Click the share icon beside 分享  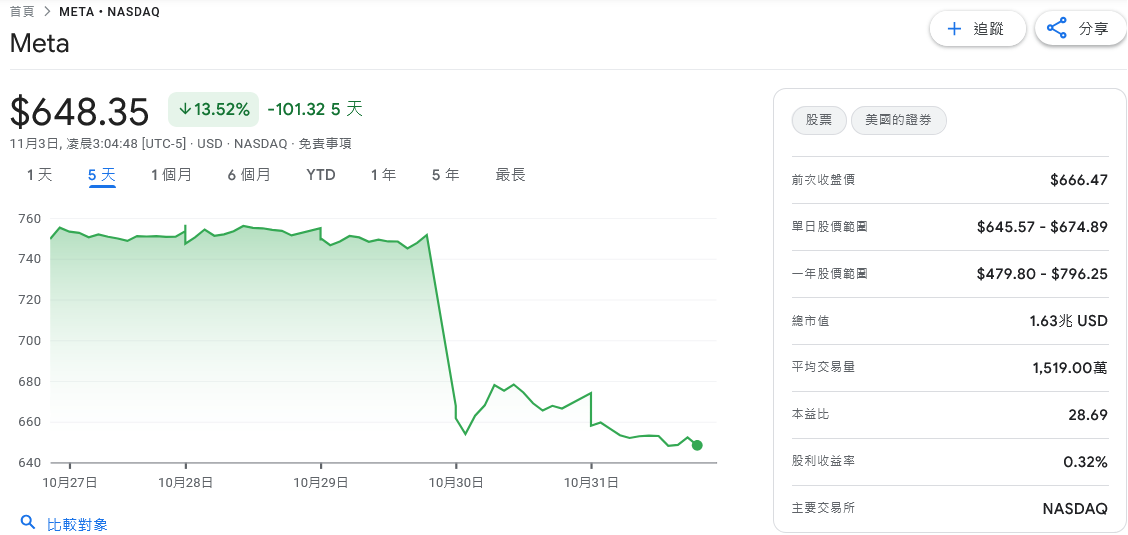point(1057,29)
